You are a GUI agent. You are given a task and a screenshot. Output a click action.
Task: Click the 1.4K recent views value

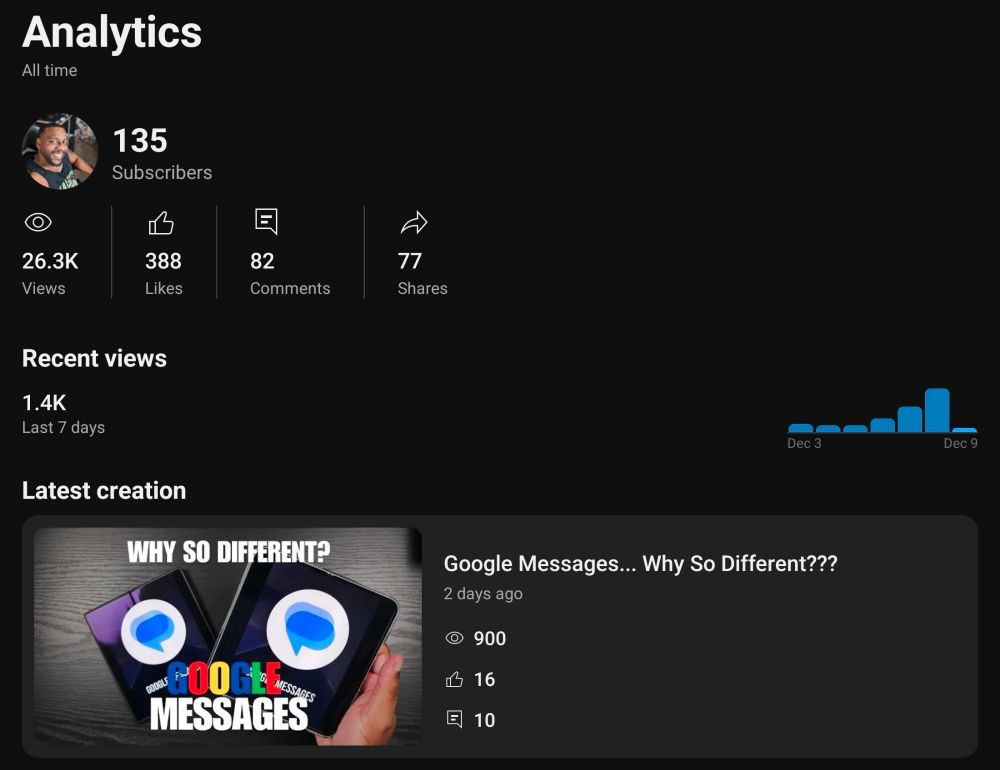point(44,403)
